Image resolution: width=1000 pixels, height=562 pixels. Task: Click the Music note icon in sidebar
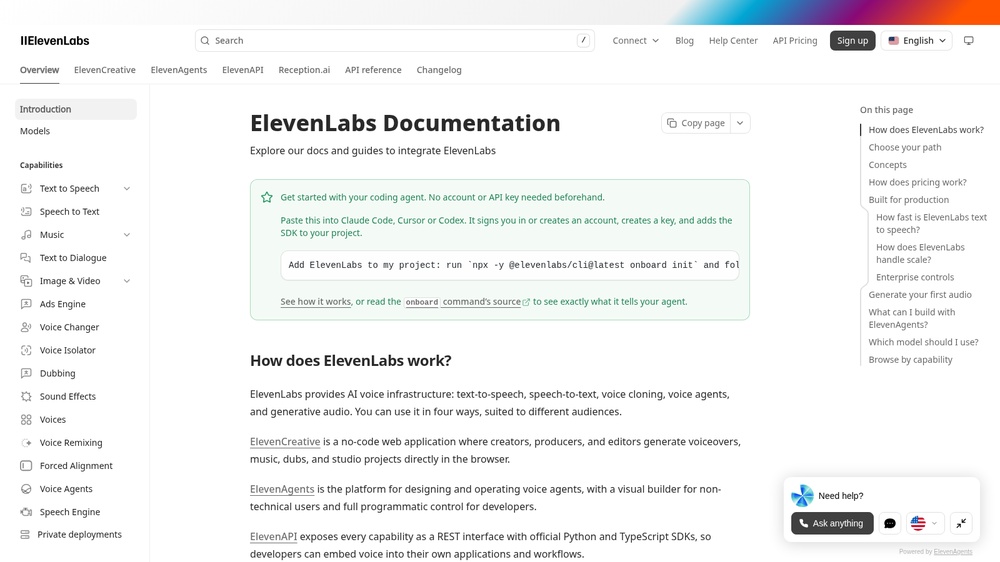click(x=26, y=235)
